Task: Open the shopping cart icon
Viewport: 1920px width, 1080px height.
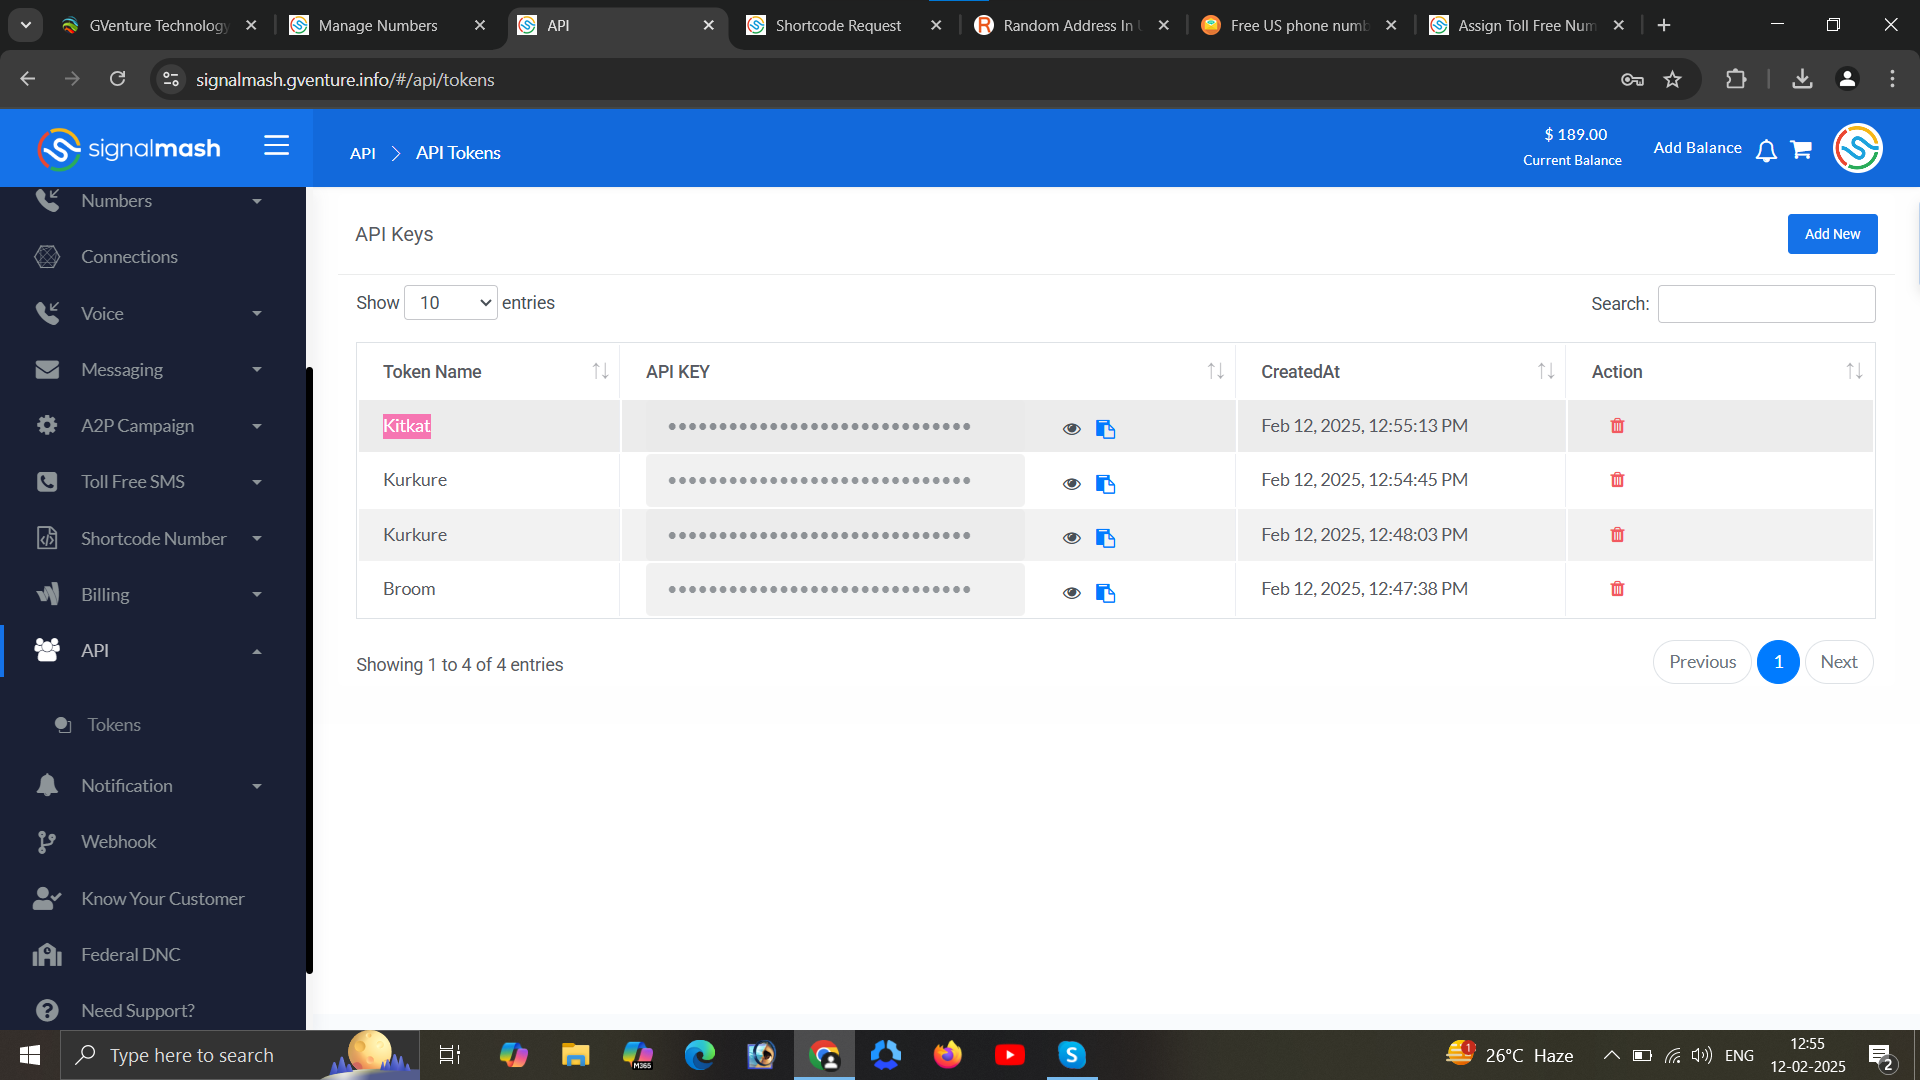Action: pyautogui.click(x=1801, y=149)
